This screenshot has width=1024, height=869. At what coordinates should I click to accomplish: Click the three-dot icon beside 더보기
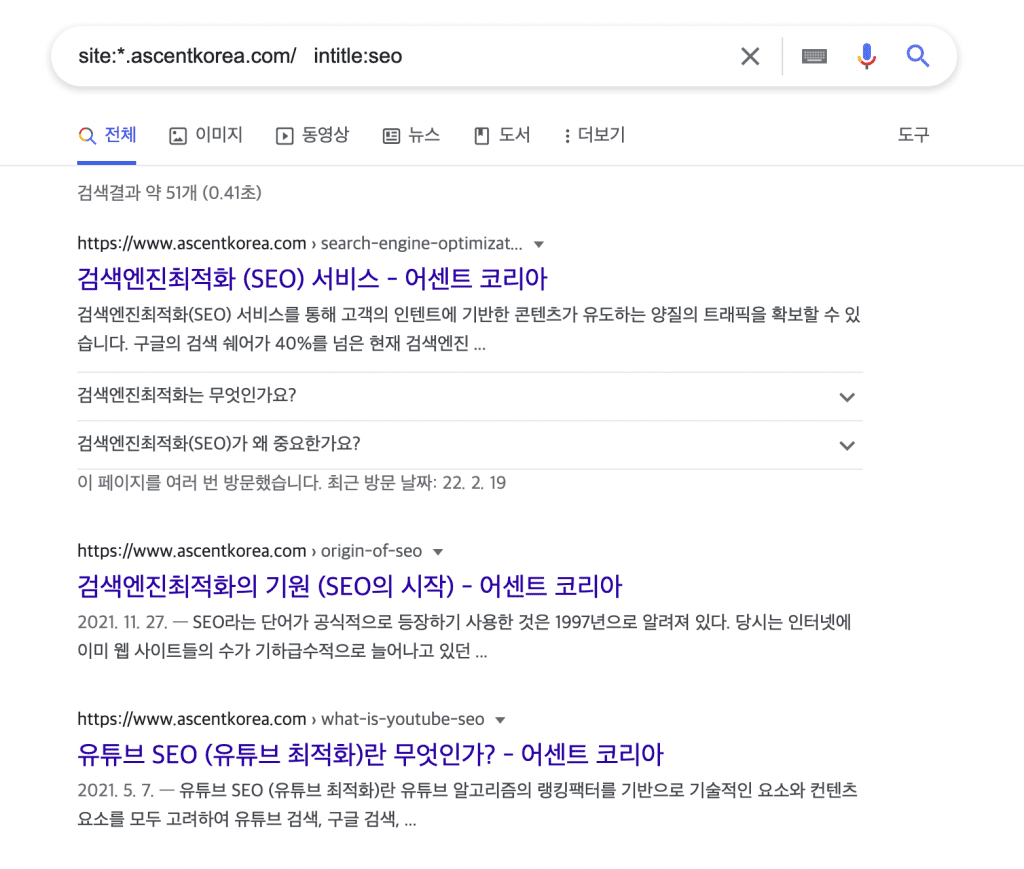pyautogui.click(x=567, y=136)
